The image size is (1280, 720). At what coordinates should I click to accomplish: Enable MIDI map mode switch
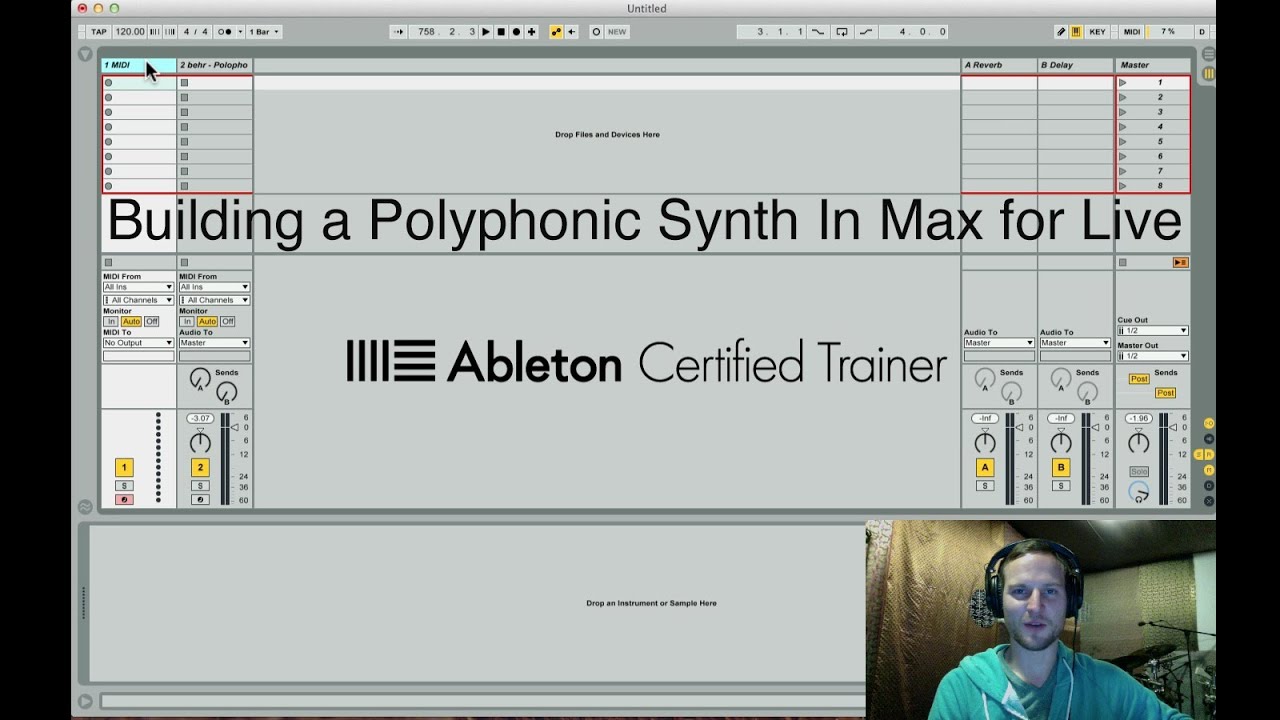pyautogui.click(x=1131, y=32)
